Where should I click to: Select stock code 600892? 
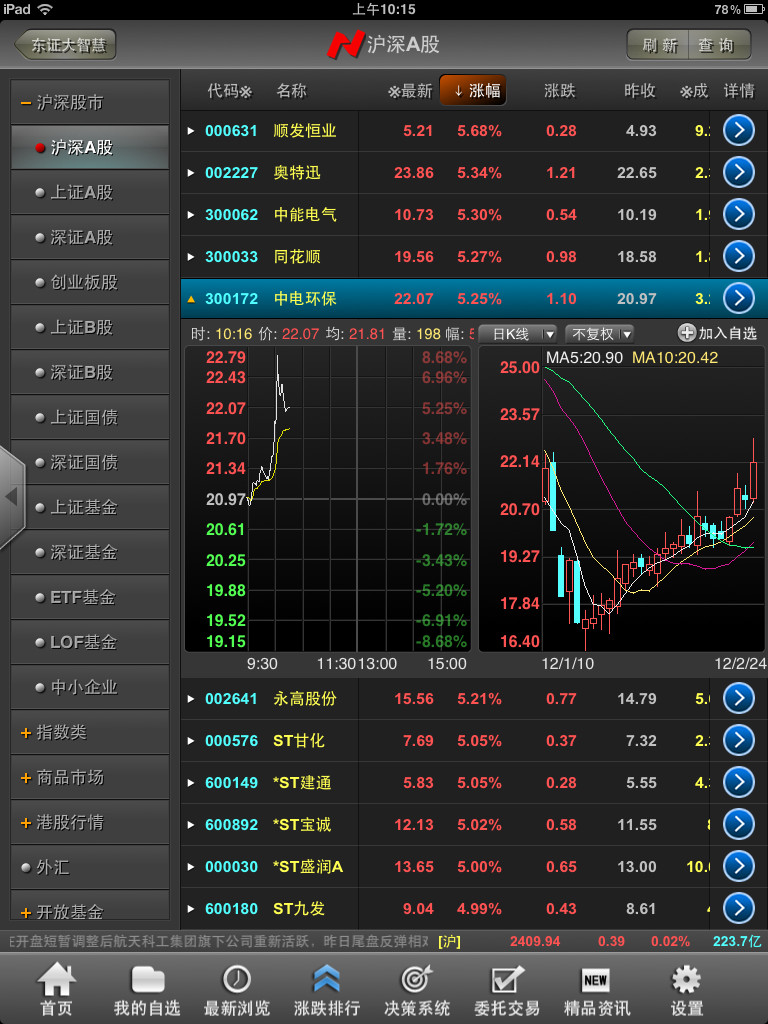(x=231, y=824)
